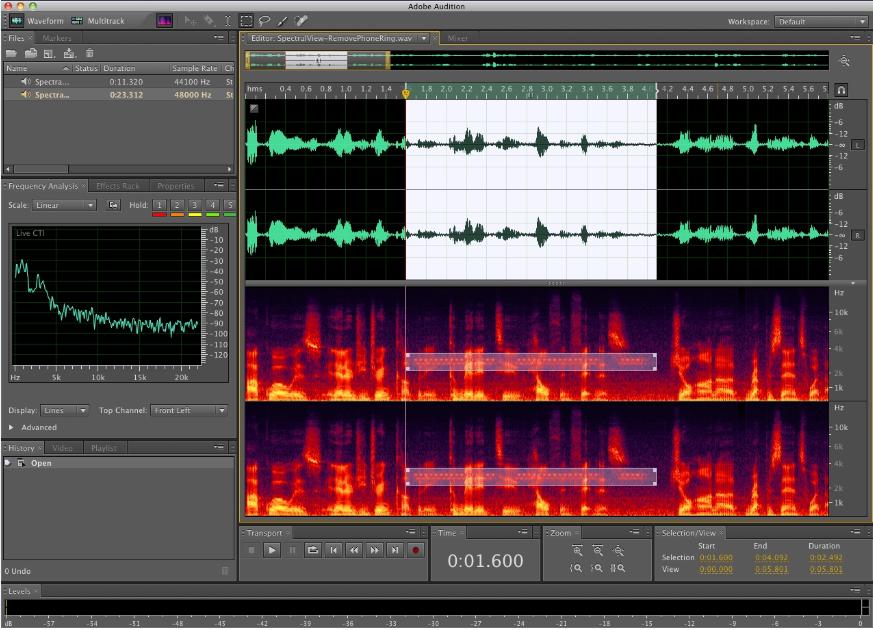Screen dimensions: 873x630
Task: Toggle the HUD icon in waveform corner
Action: tap(254, 109)
